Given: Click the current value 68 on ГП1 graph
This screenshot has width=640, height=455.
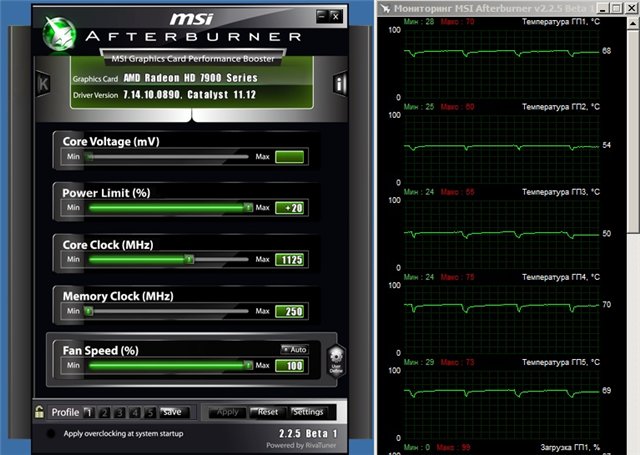Looking at the screenshot, I should pos(607,51).
